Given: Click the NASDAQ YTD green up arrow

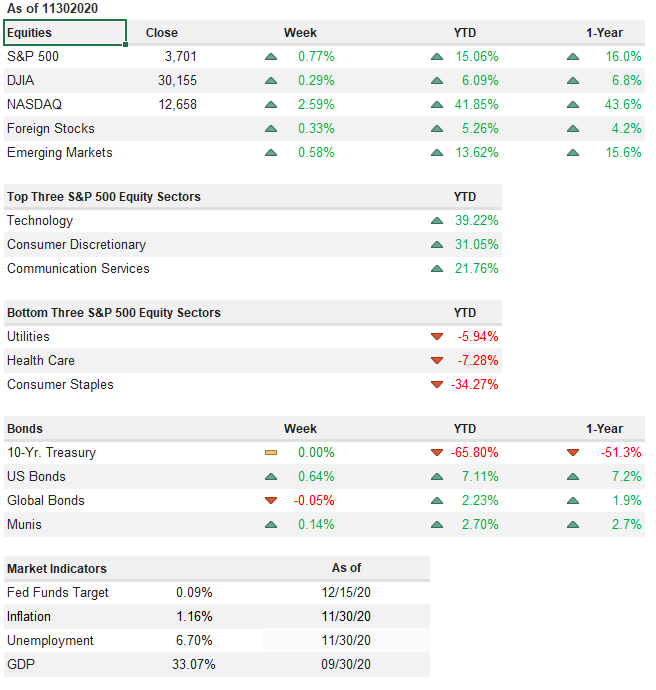Looking at the screenshot, I should 436,105.
